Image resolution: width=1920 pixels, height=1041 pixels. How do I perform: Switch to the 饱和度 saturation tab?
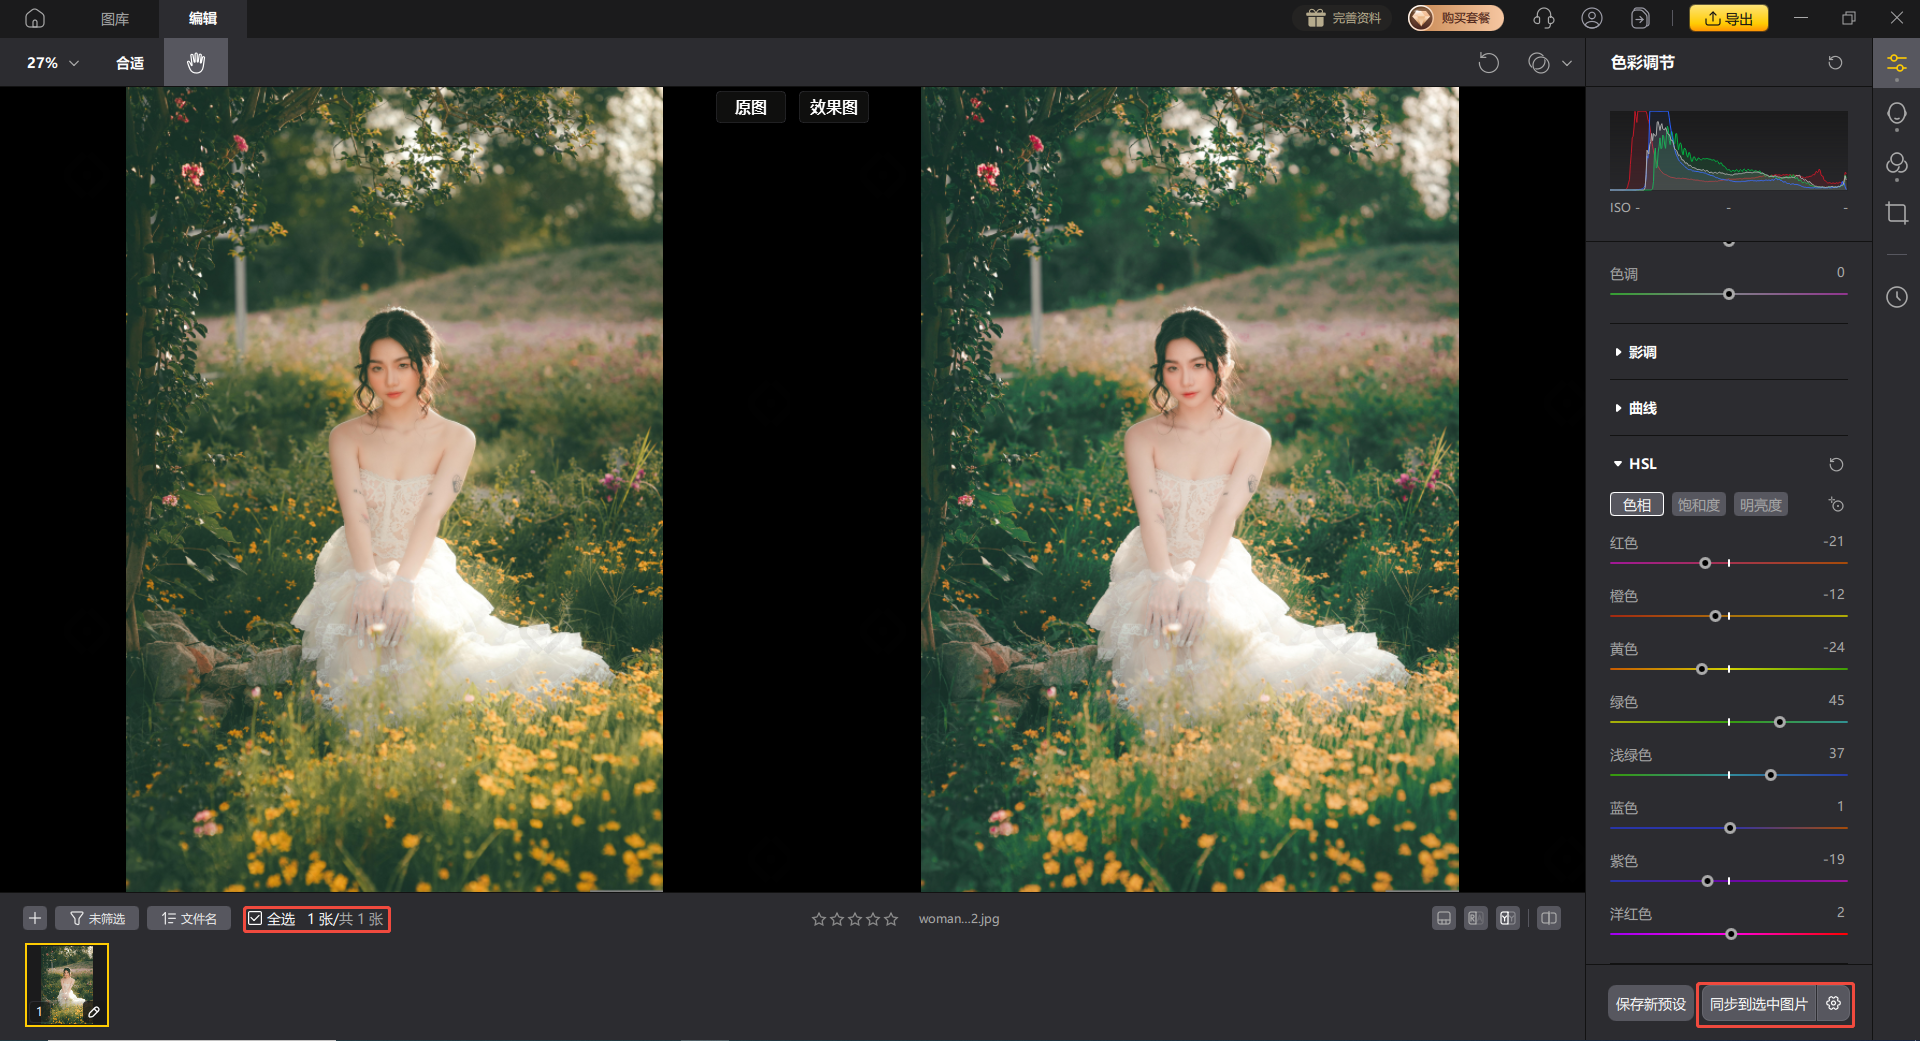tap(1698, 505)
